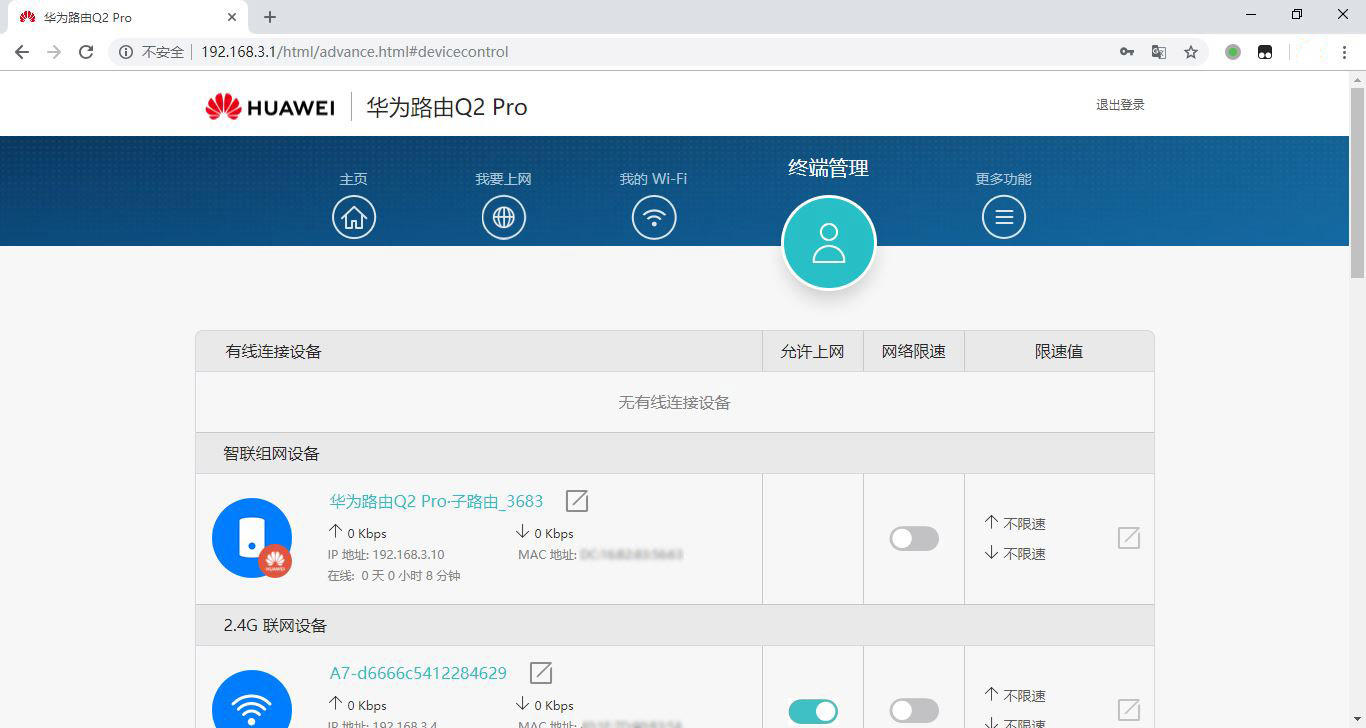Open a new browser tab
The width and height of the screenshot is (1366, 728).
[x=270, y=17]
